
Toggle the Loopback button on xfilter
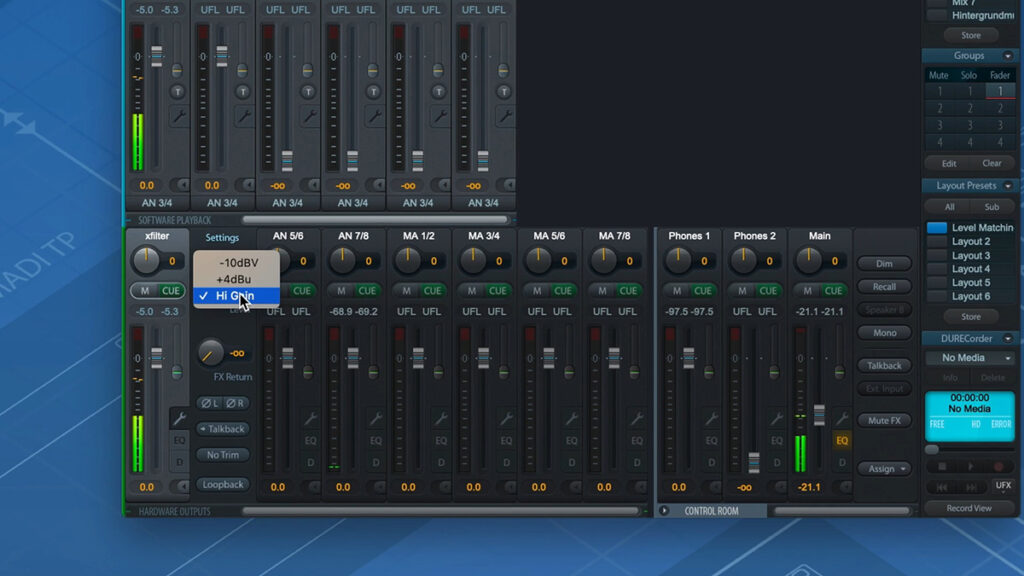(222, 484)
